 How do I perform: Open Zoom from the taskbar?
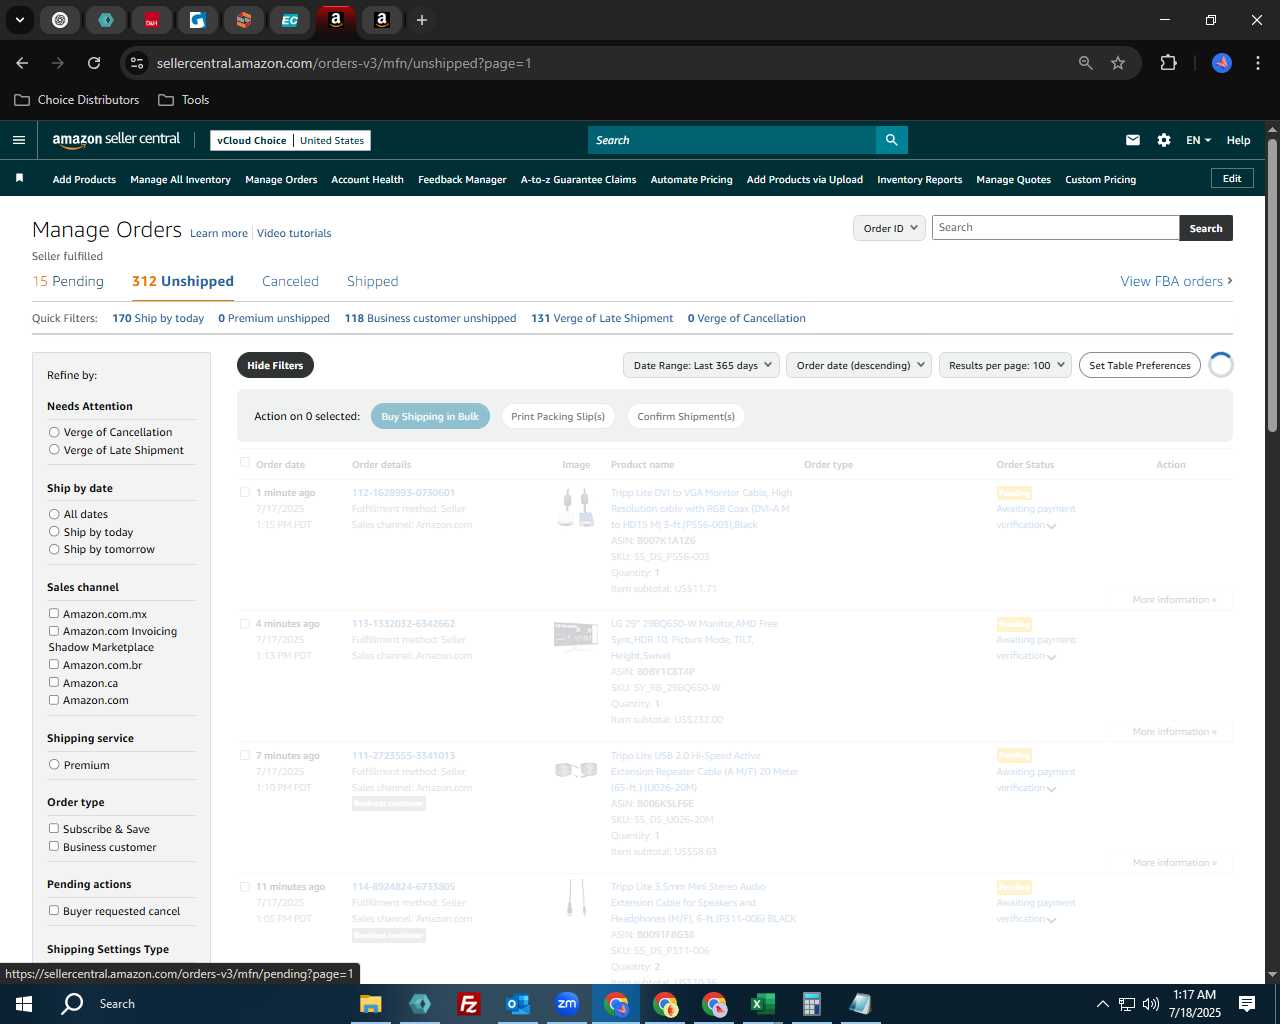point(567,1004)
